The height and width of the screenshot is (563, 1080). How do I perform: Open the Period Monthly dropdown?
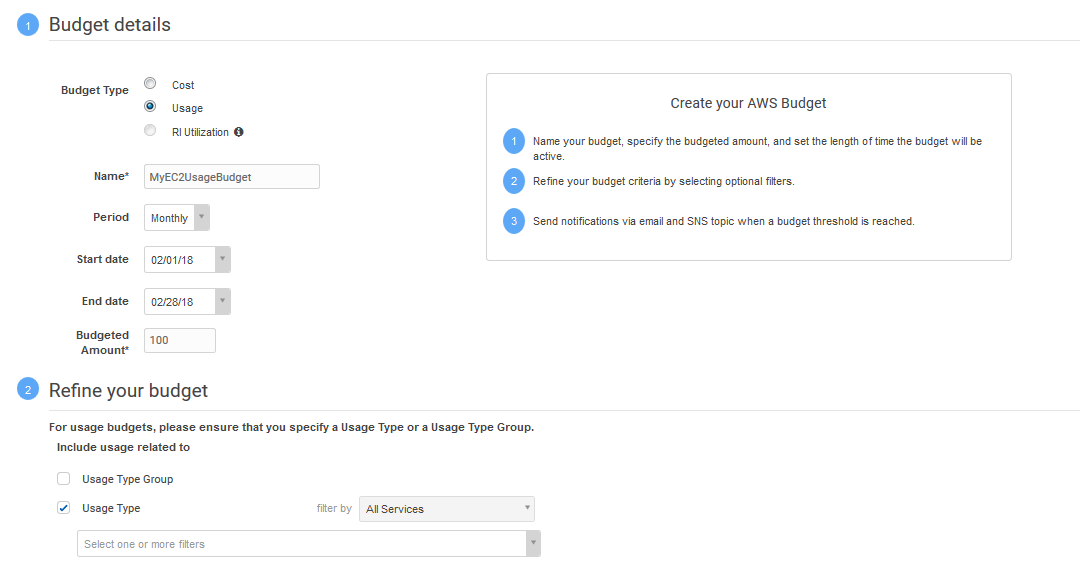[201, 218]
